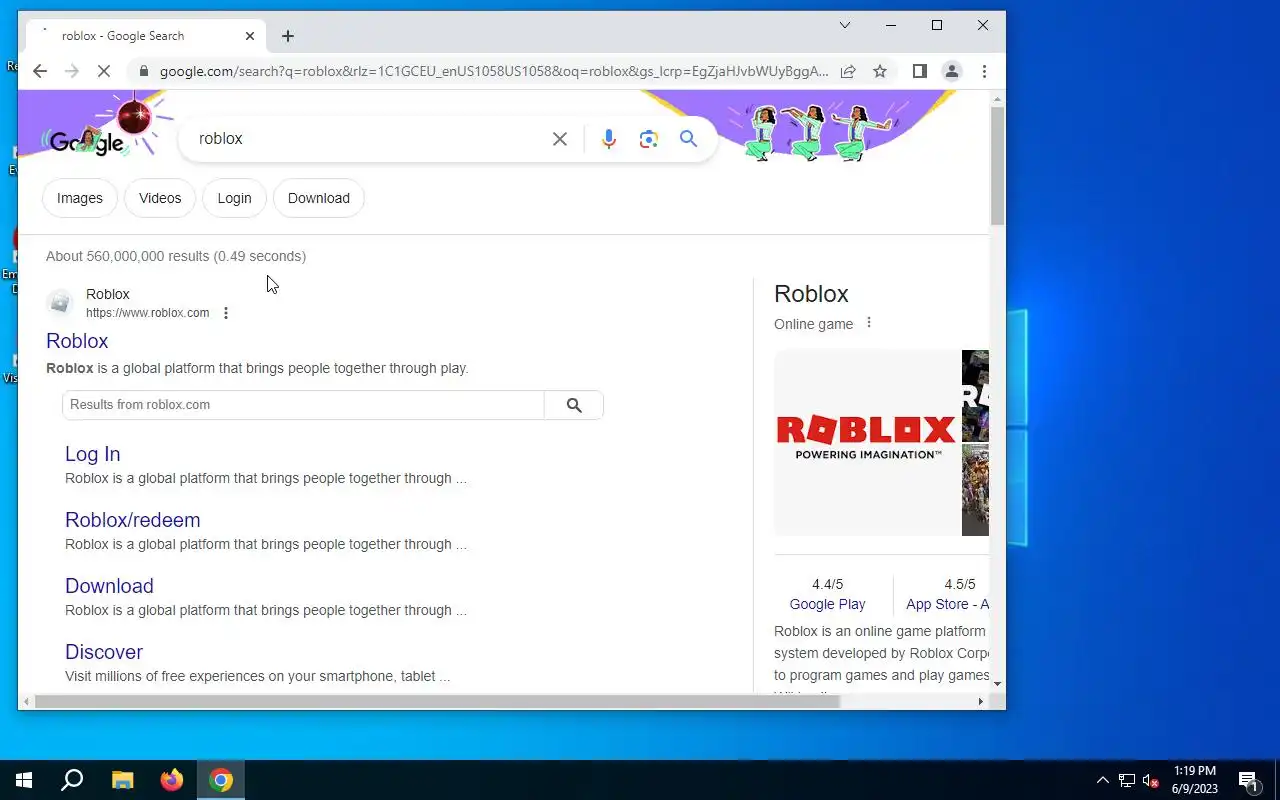Close the roblox Google Search tab
The image size is (1280, 800).
point(250,36)
